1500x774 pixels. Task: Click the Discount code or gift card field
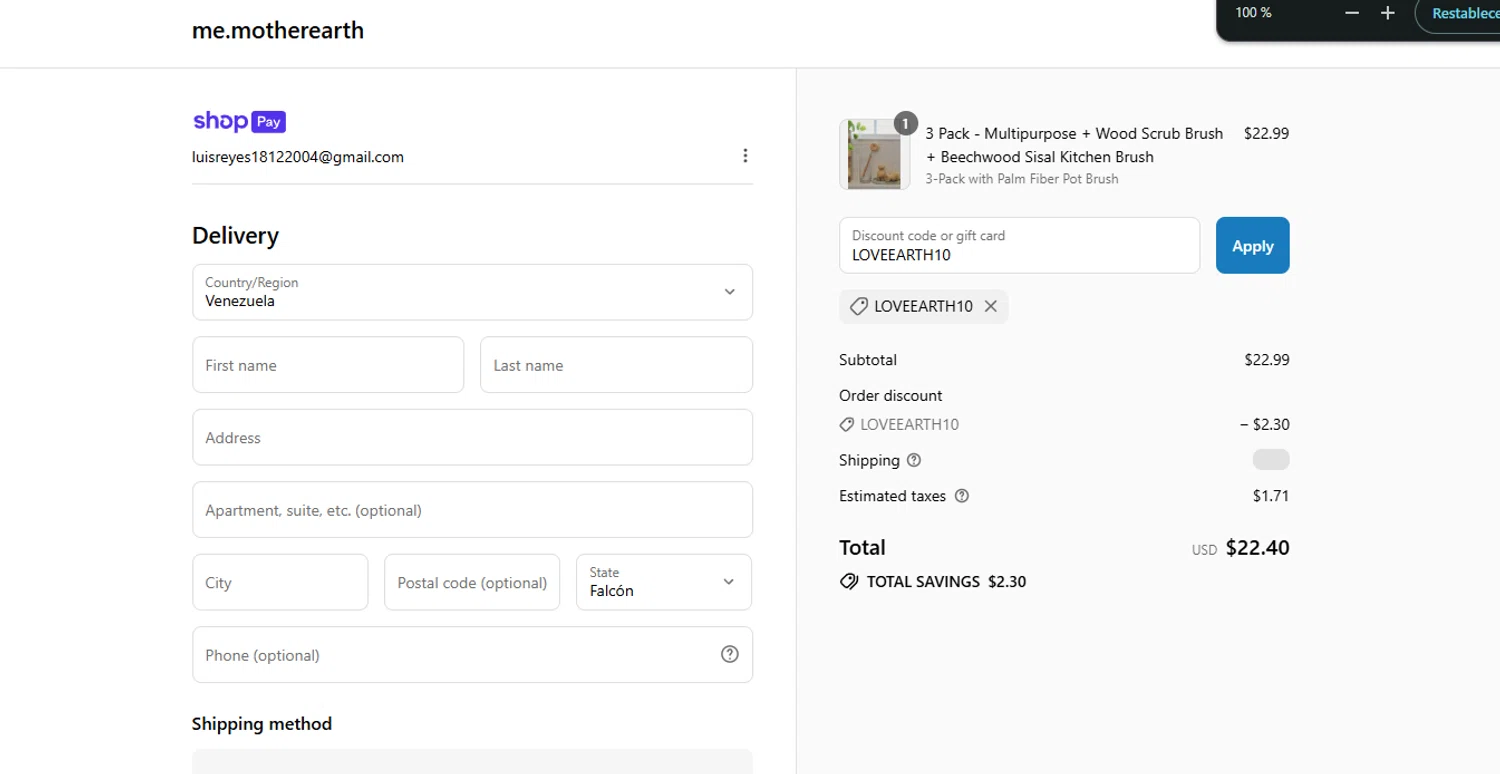[x=1019, y=245]
